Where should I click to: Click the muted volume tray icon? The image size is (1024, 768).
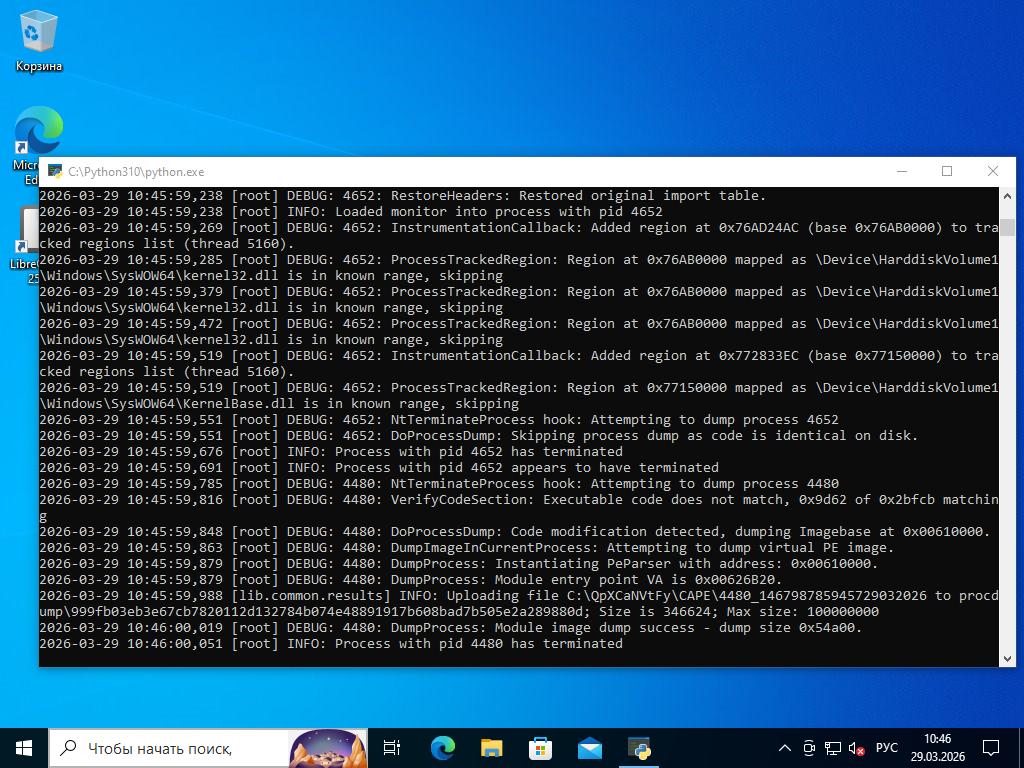(x=856, y=747)
